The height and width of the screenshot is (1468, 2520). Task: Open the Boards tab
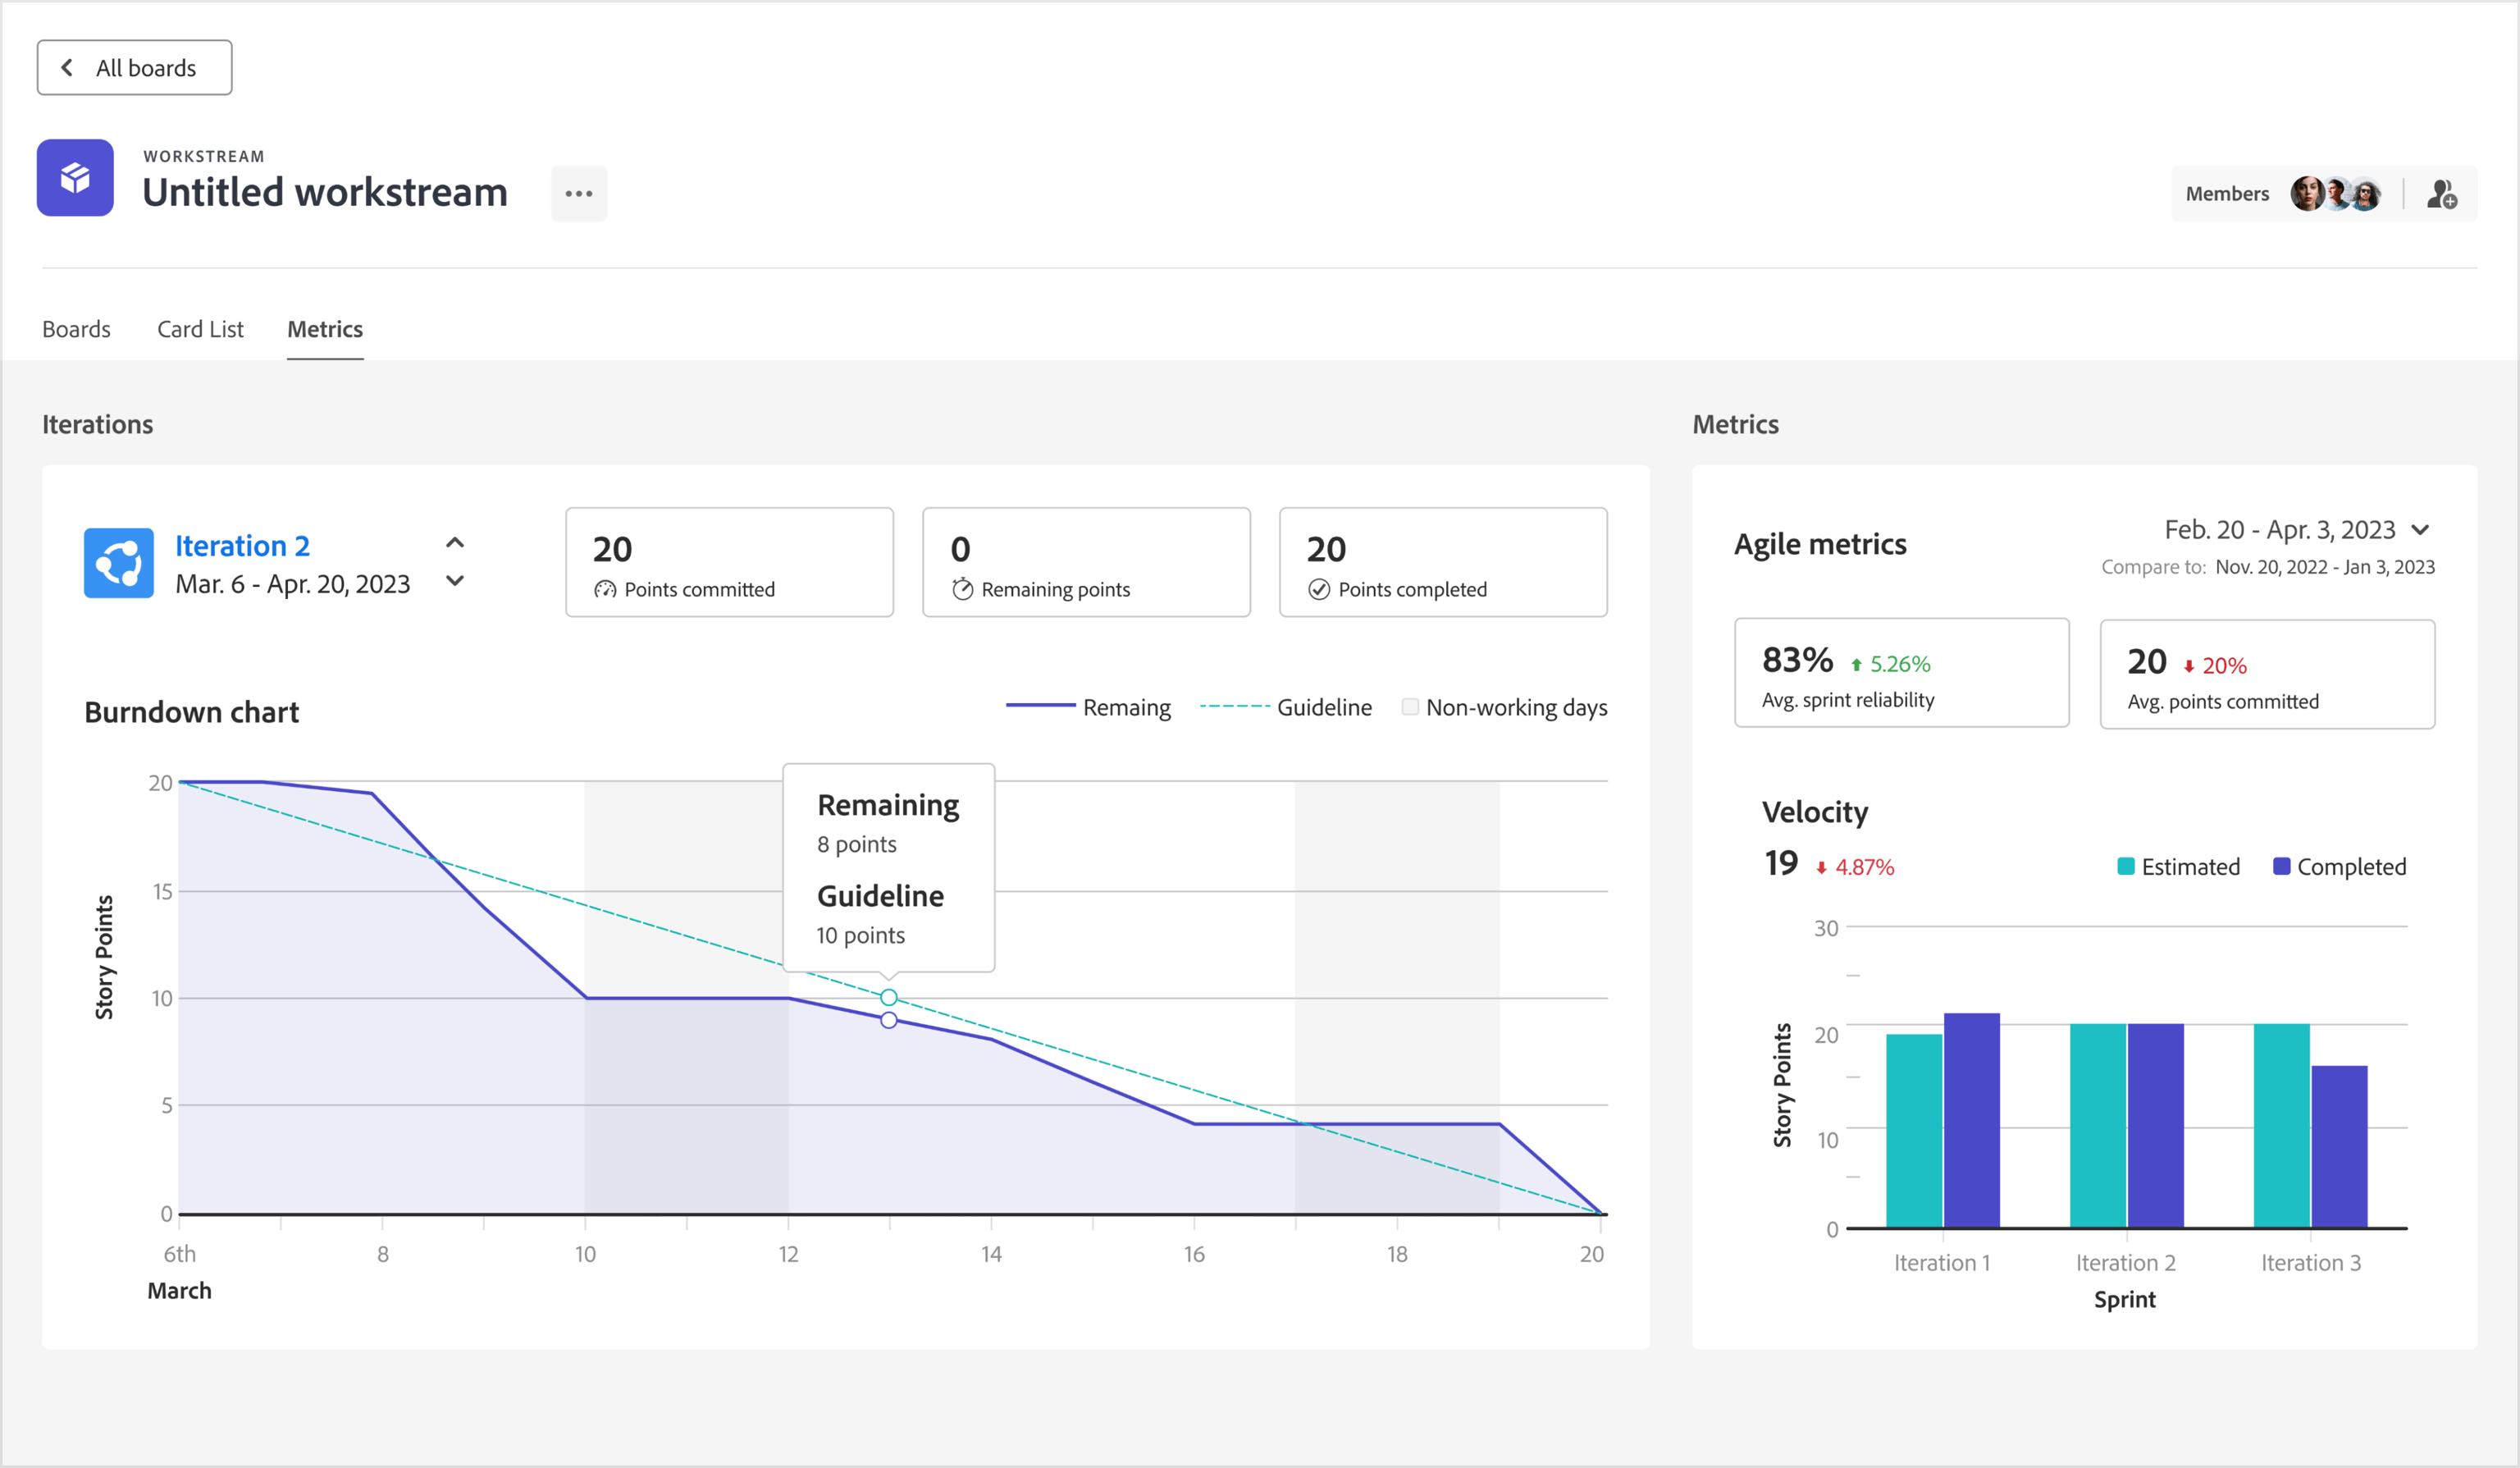pos(76,329)
